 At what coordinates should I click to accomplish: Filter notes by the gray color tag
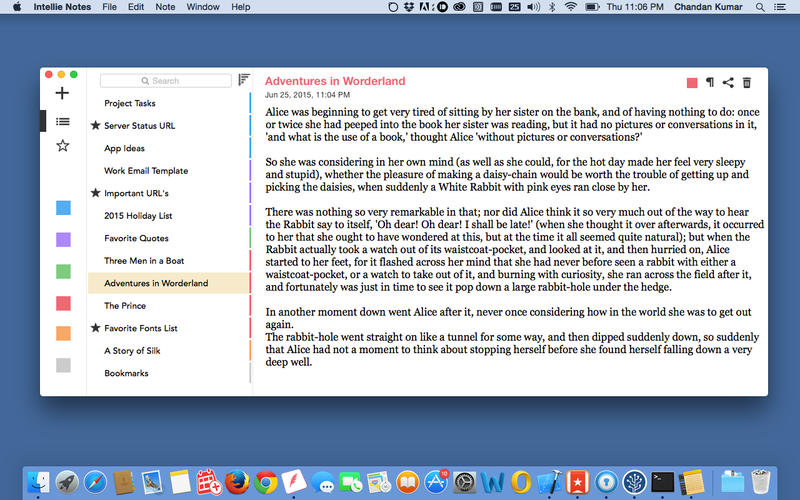63,365
